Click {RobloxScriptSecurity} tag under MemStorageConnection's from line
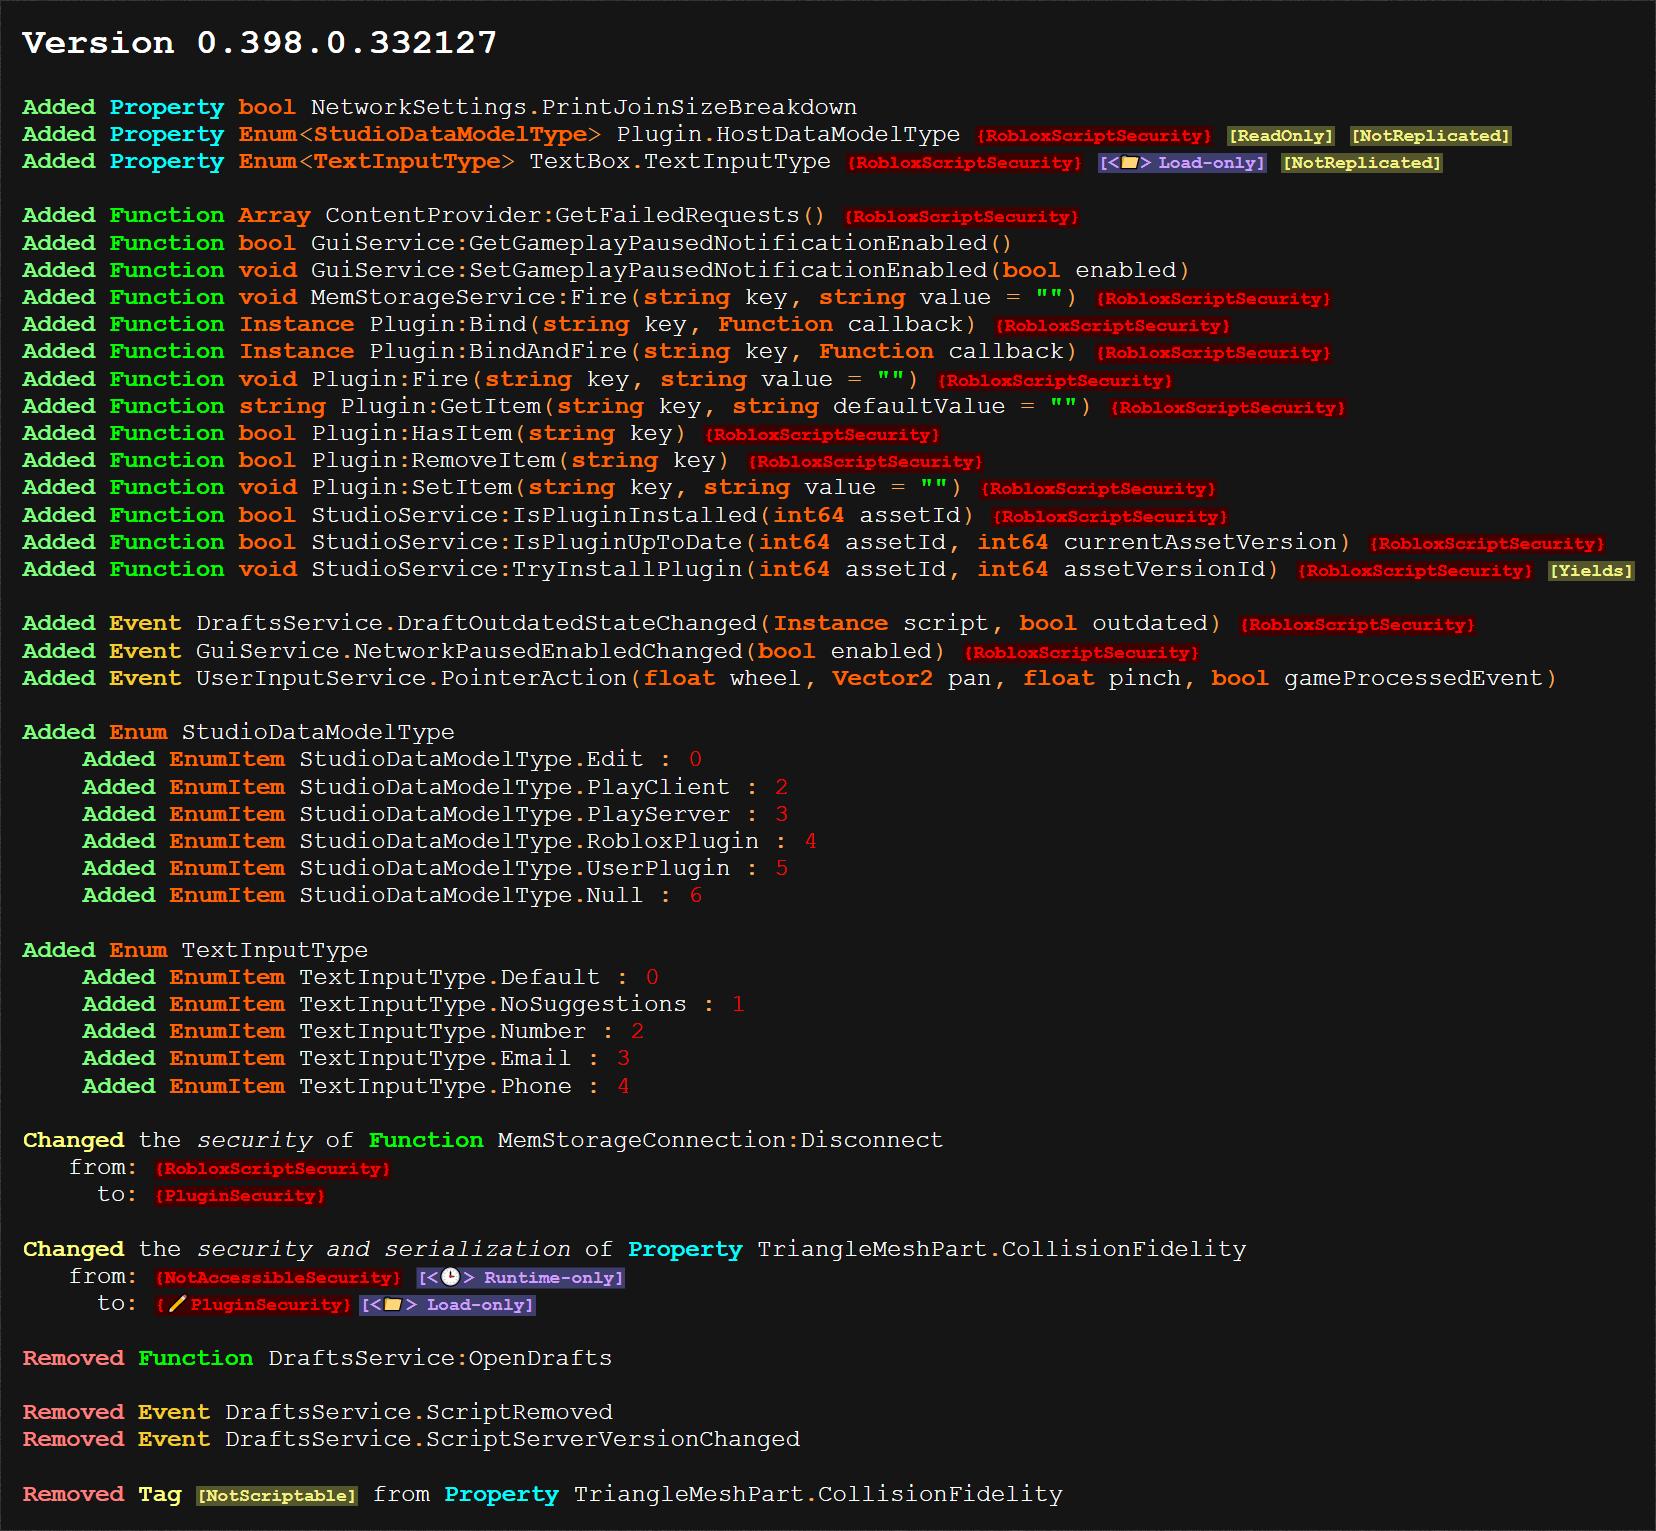The width and height of the screenshot is (1656, 1531). [272, 1168]
